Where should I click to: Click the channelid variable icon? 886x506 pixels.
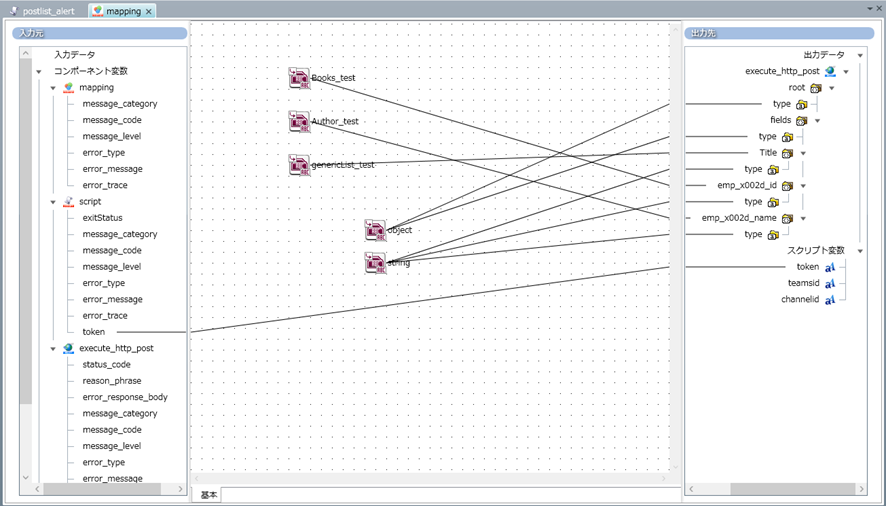tap(830, 300)
